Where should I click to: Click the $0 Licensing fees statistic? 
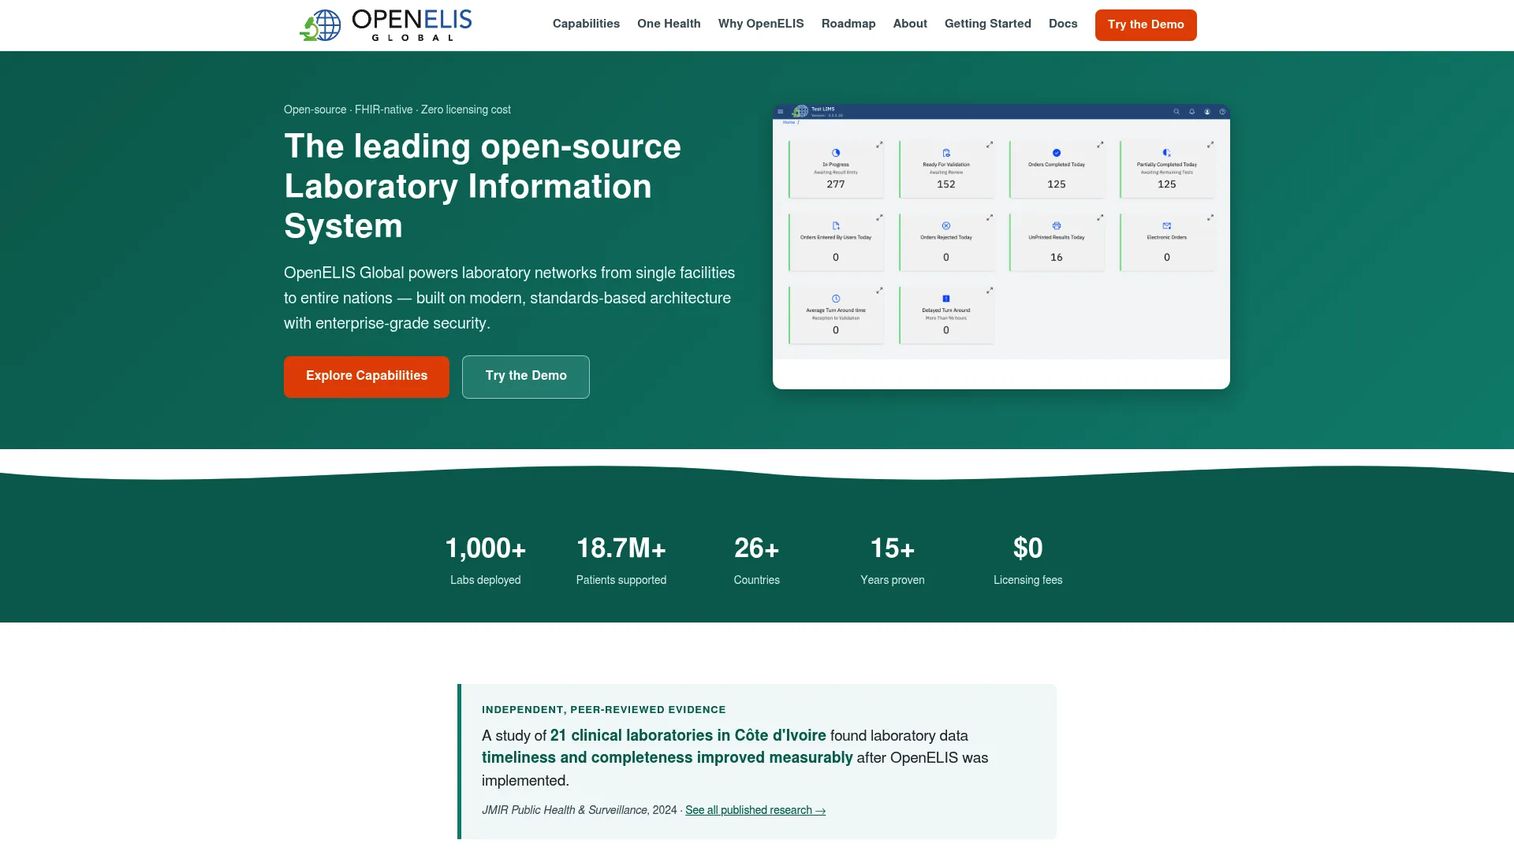[x=1028, y=560]
